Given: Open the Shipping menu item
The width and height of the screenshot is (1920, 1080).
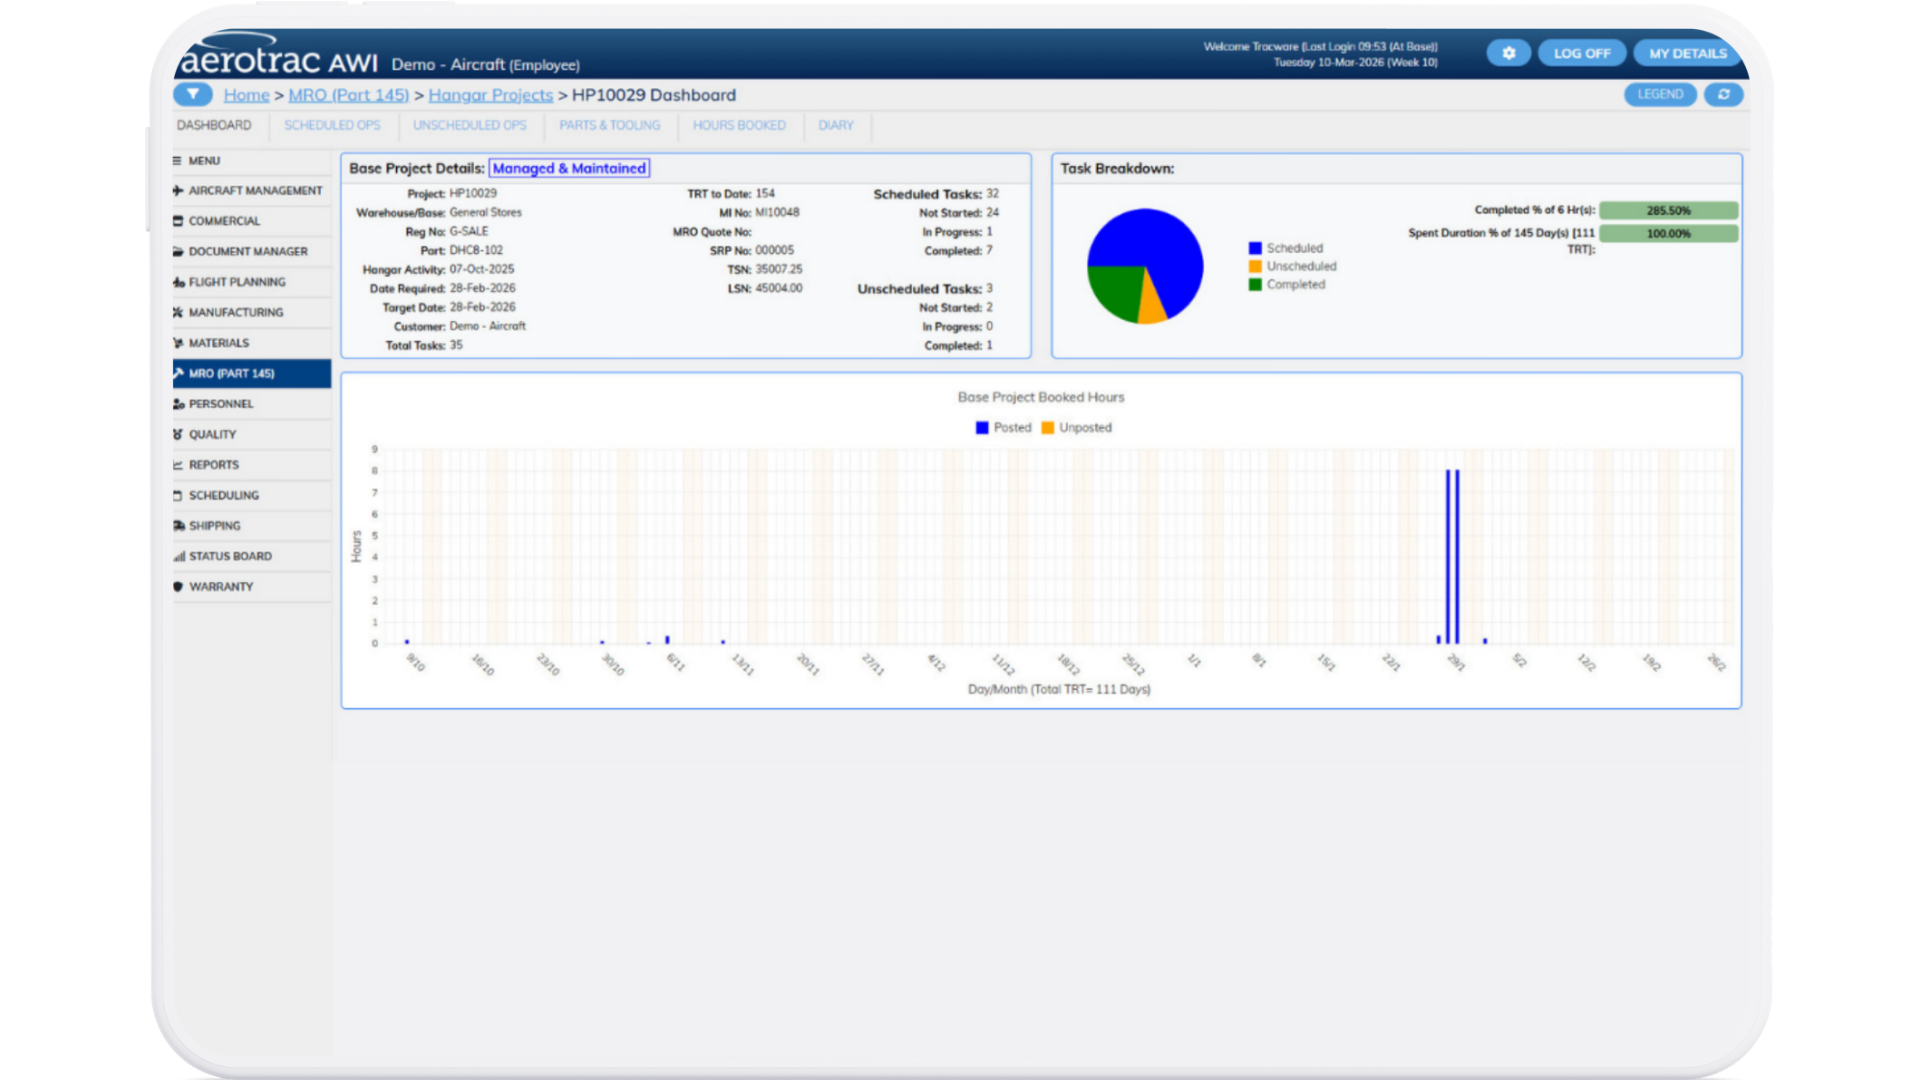Looking at the screenshot, I should click(252, 526).
